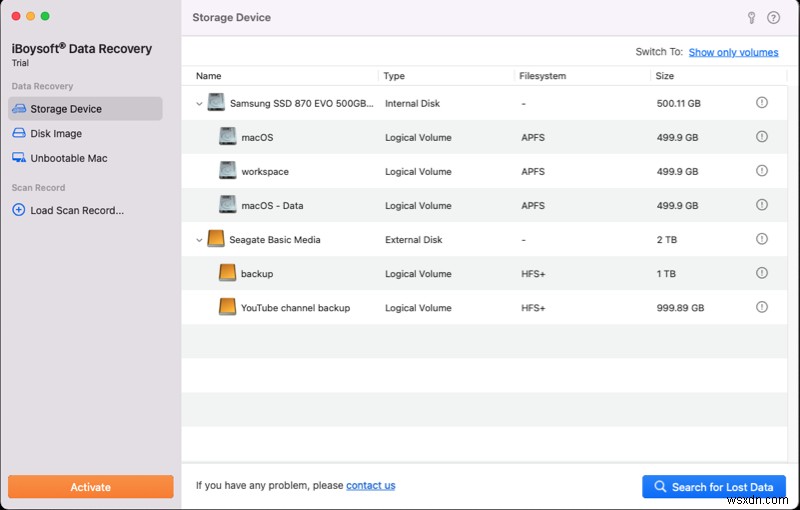This screenshot has height=510, width=800.
Task: Click Search for Lost Data button
Action: [713, 487]
